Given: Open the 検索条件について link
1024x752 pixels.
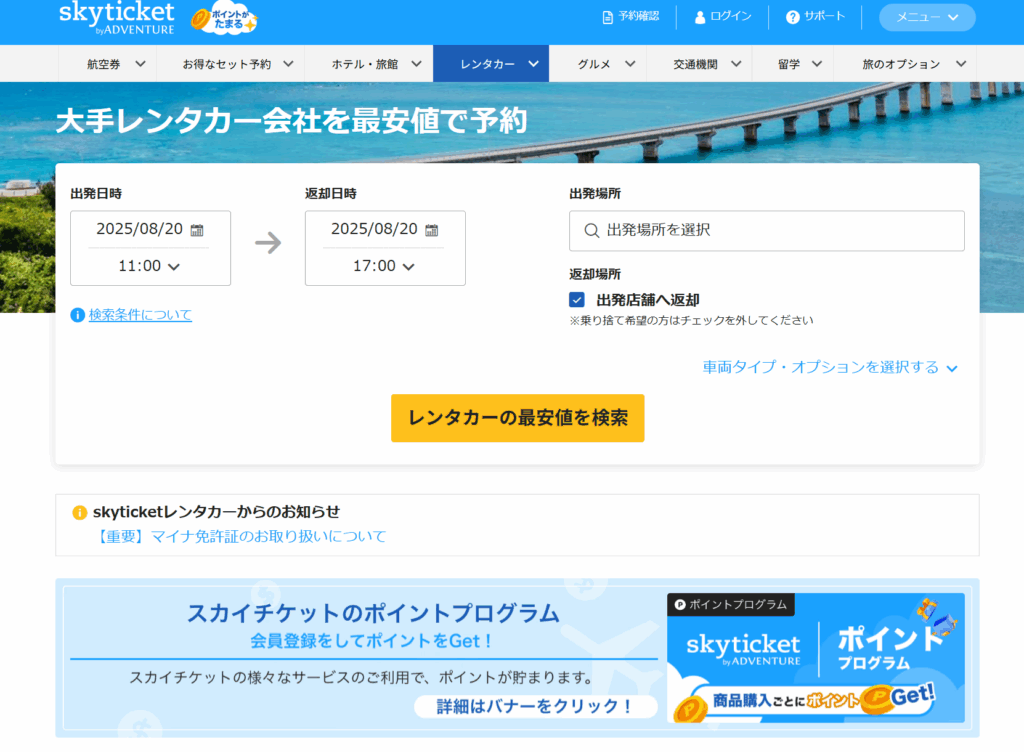Looking at the screenshot, I should click(140, 315).
